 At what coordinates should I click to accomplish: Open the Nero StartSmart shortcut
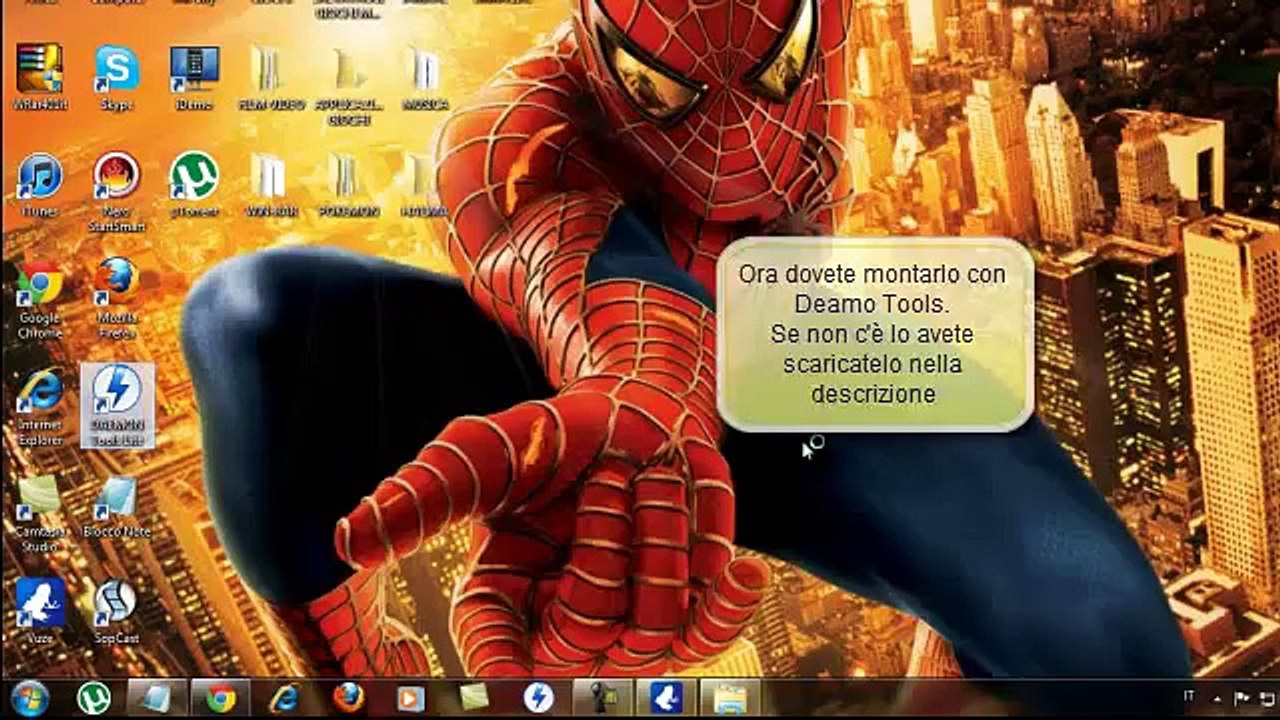pos(117,192)
